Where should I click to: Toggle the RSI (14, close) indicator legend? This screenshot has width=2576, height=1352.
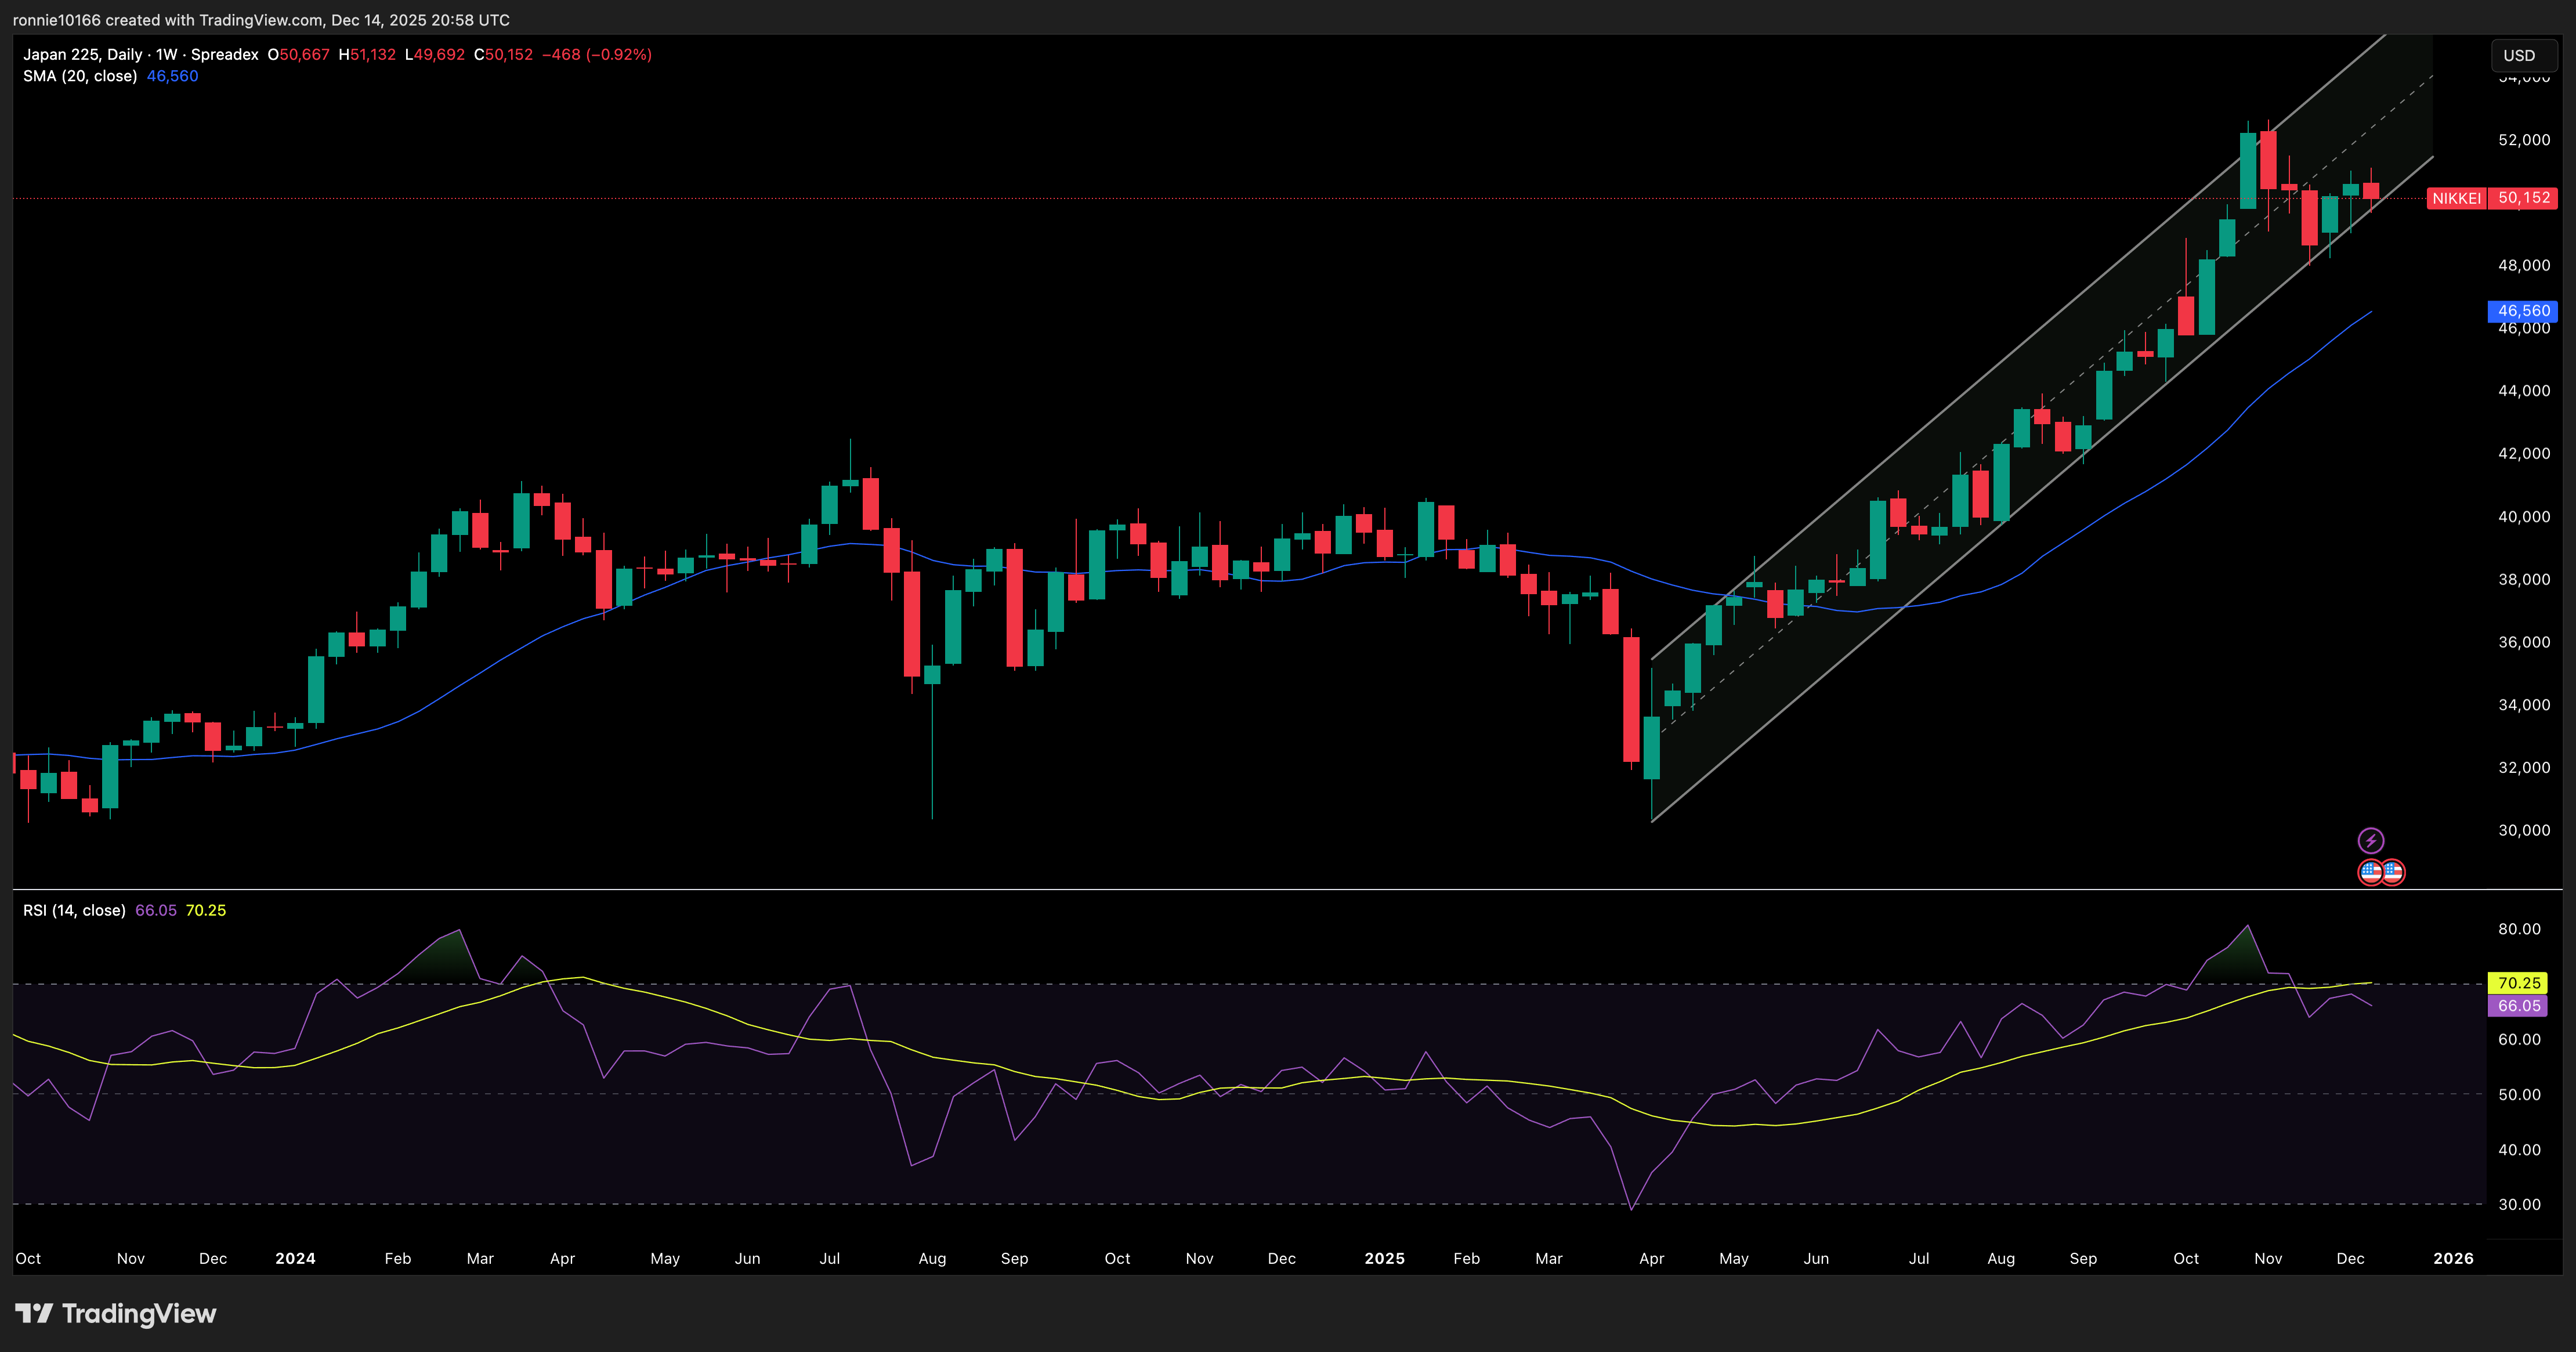pos(75,911)
